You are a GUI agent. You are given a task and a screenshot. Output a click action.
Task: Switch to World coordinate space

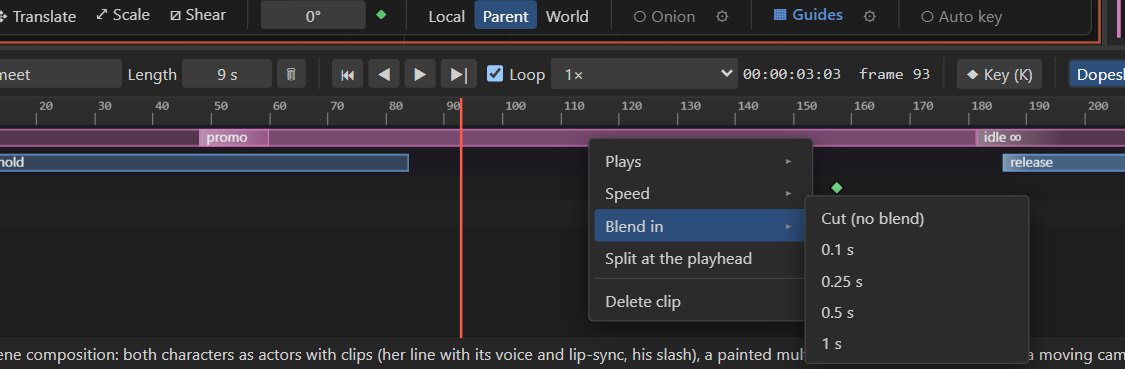567,17
